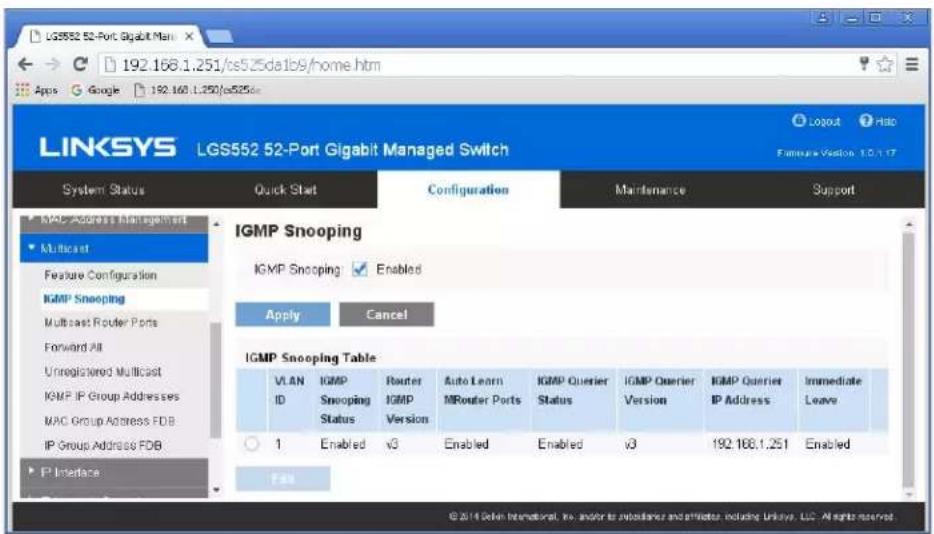The width and height of the screenshot is (934, 534).
Task: Open Unregistered Multicast page
Action: coord(102,371)
